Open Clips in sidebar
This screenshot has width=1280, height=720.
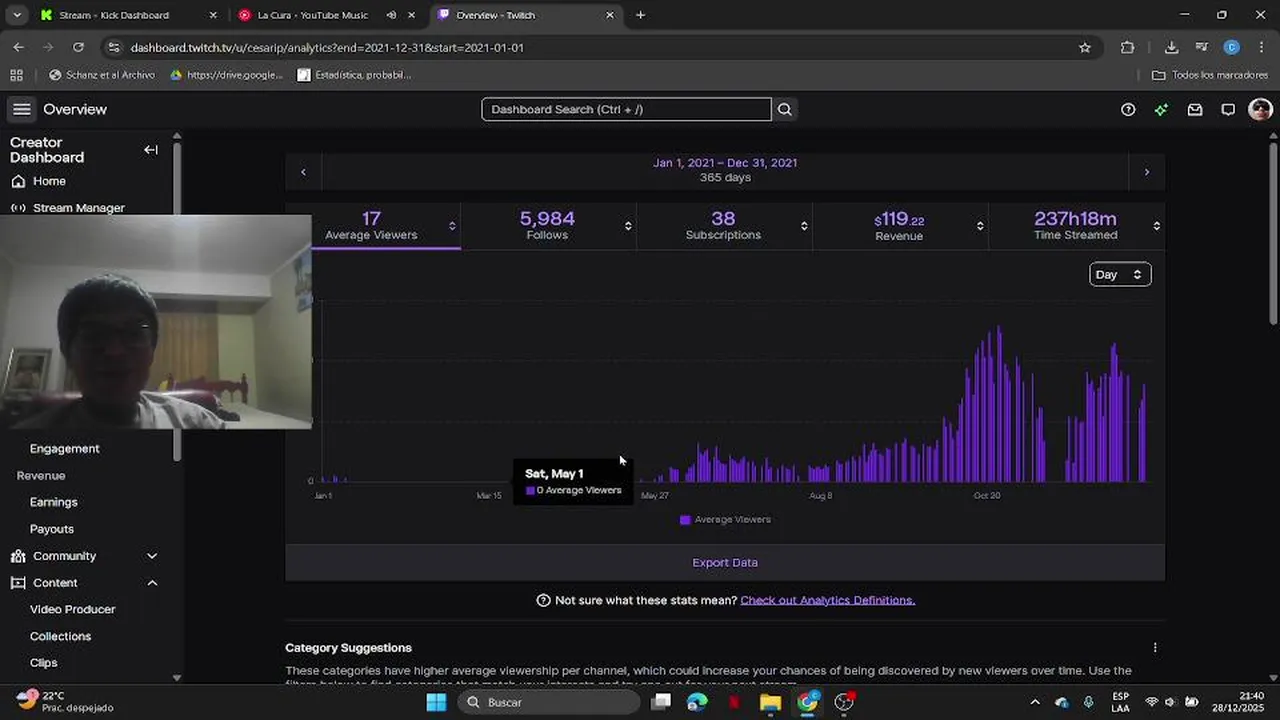tap(44, 663)
